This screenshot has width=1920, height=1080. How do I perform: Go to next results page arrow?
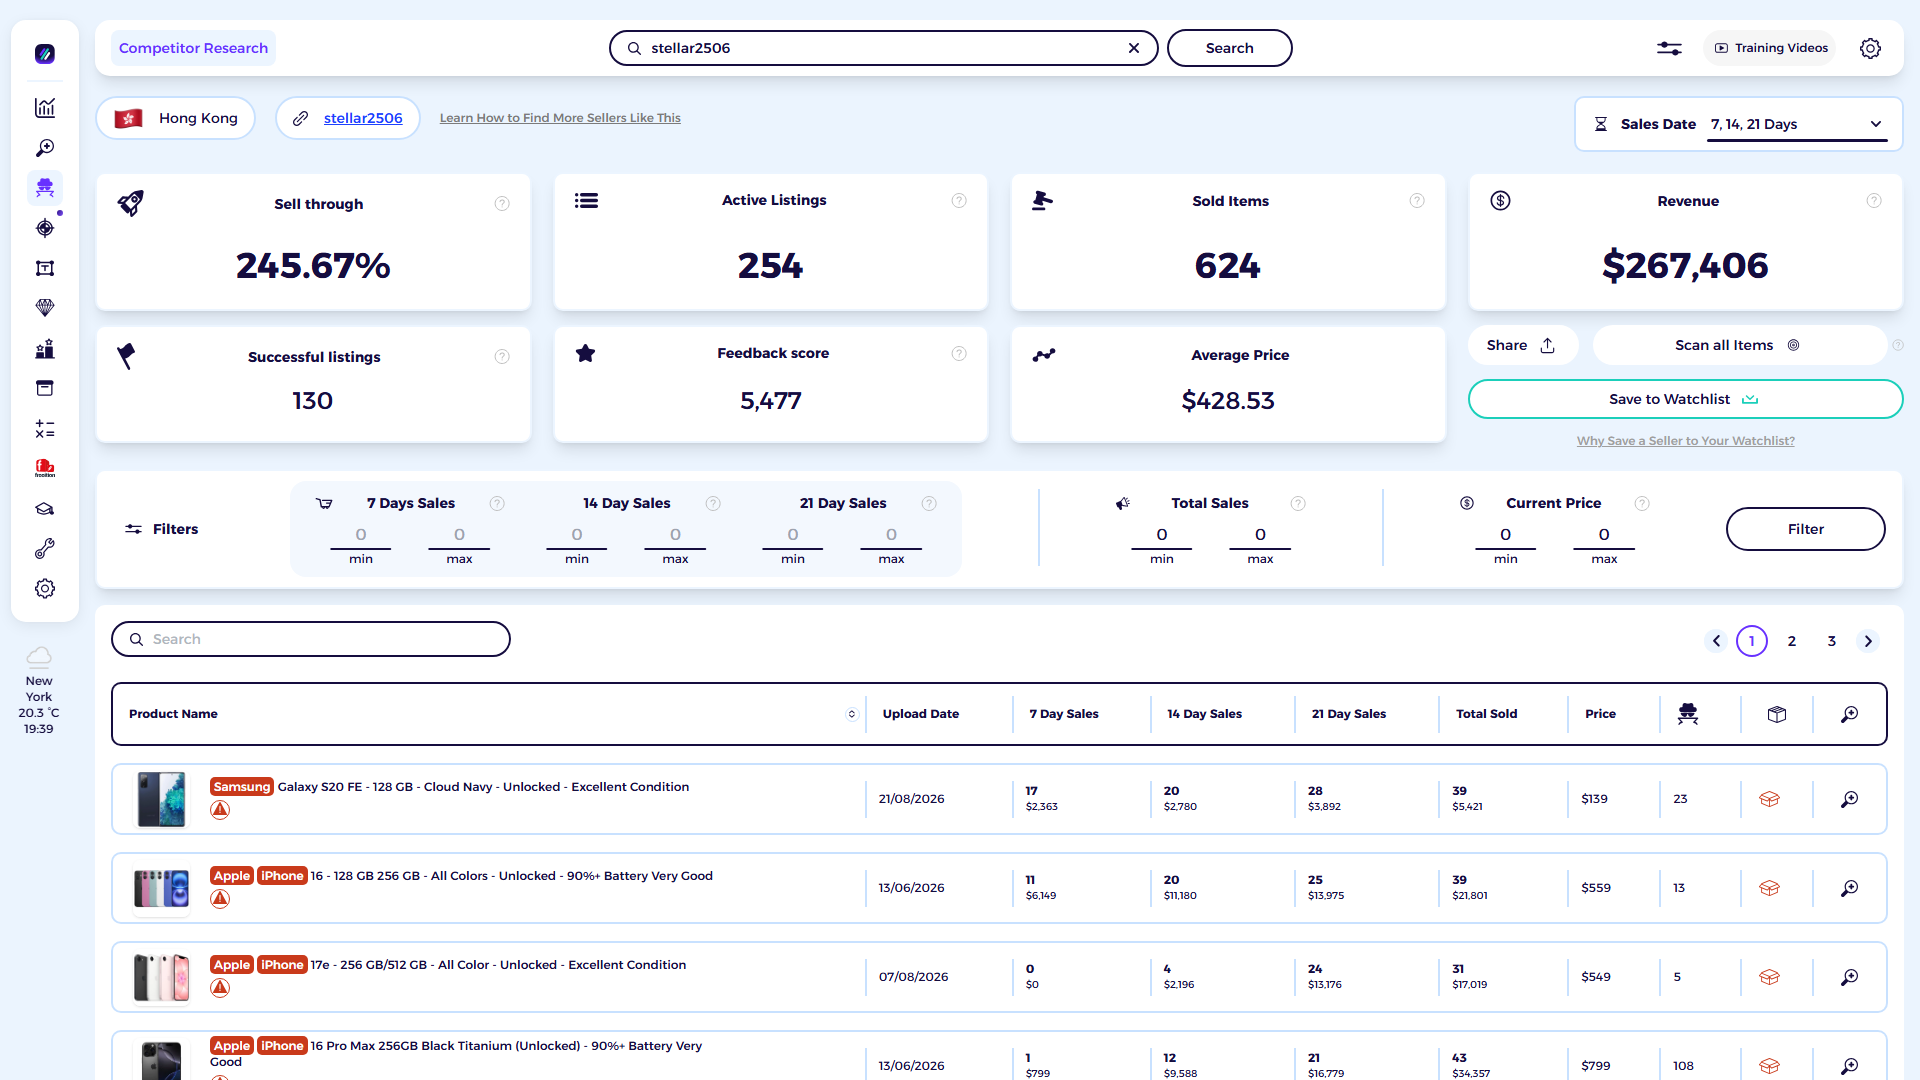click(x=1868, y=641)
